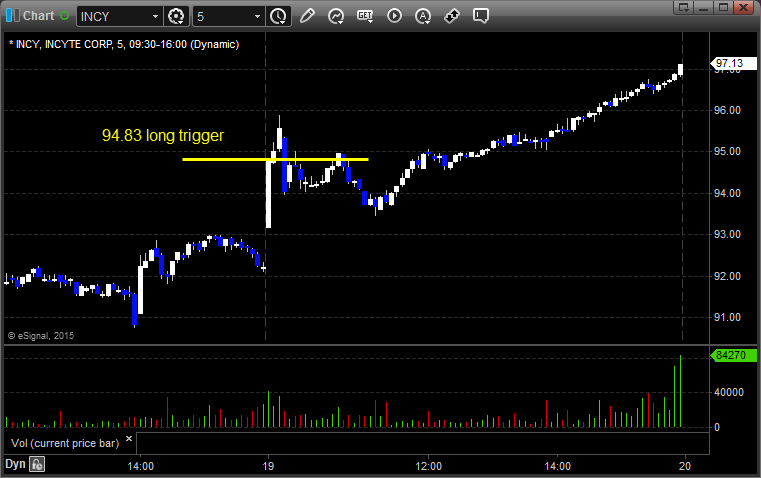The height and width of the screenshot is (478, 761).
Task: Open the chart studies icon menu
Action: [336, 16]
